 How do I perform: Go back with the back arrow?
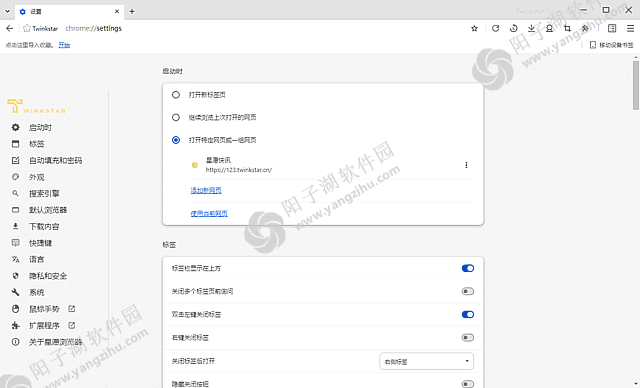10,28
